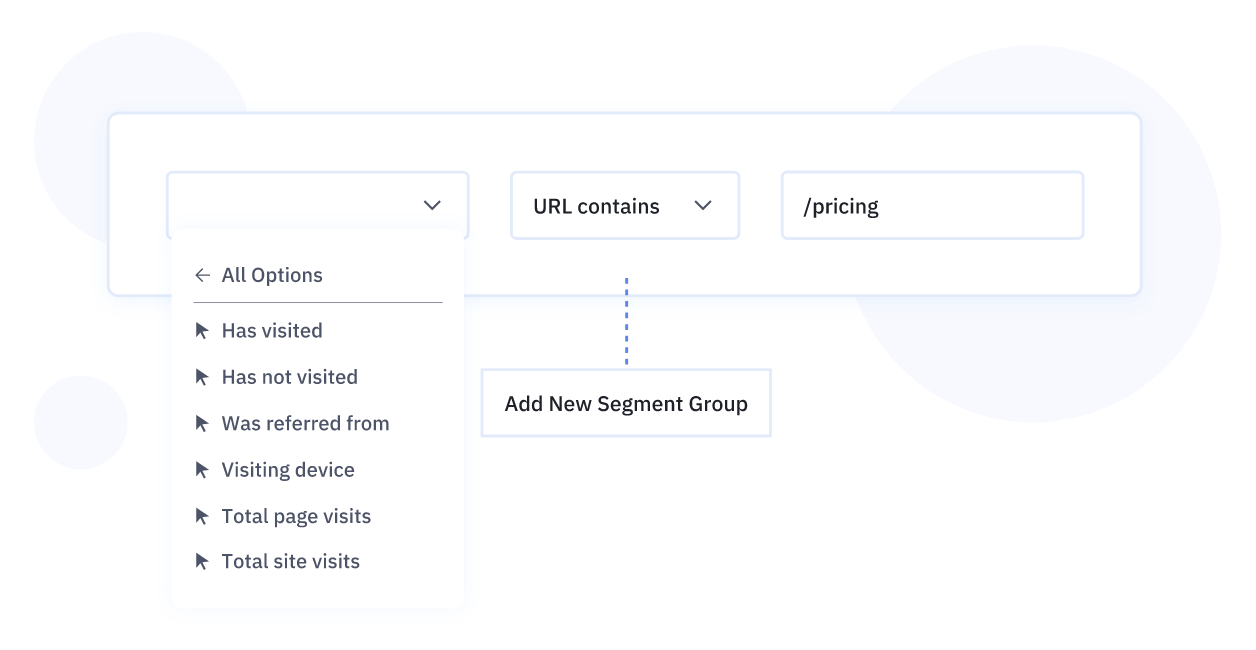The width and height of the screenshot is (1256, 650).
Task: Choose Has not visited from the list
Action: click(290, 377)
